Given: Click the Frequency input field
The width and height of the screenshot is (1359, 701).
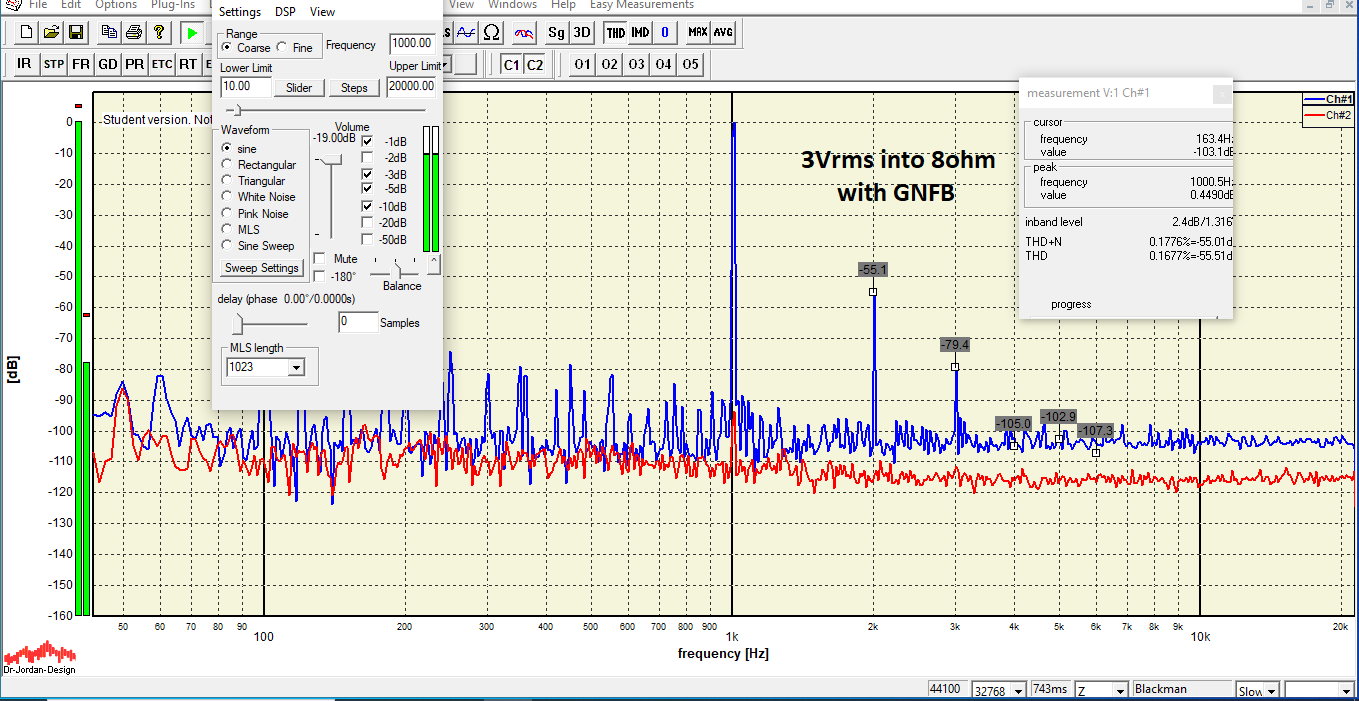Looking at the screenshot, I should [x=412, y=43].
